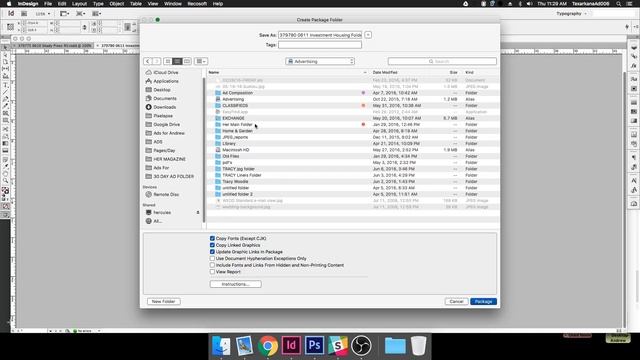
Task: Toggle Update Graphic Links In Package checkbox
Action: click(212, 252)
